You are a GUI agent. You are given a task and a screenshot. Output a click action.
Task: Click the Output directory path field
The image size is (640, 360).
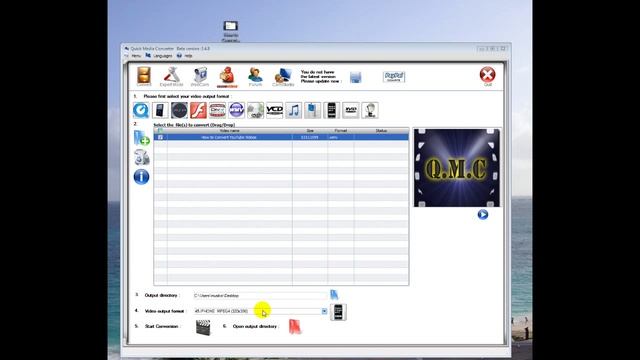pyautogui.click(x=260, y=296)
